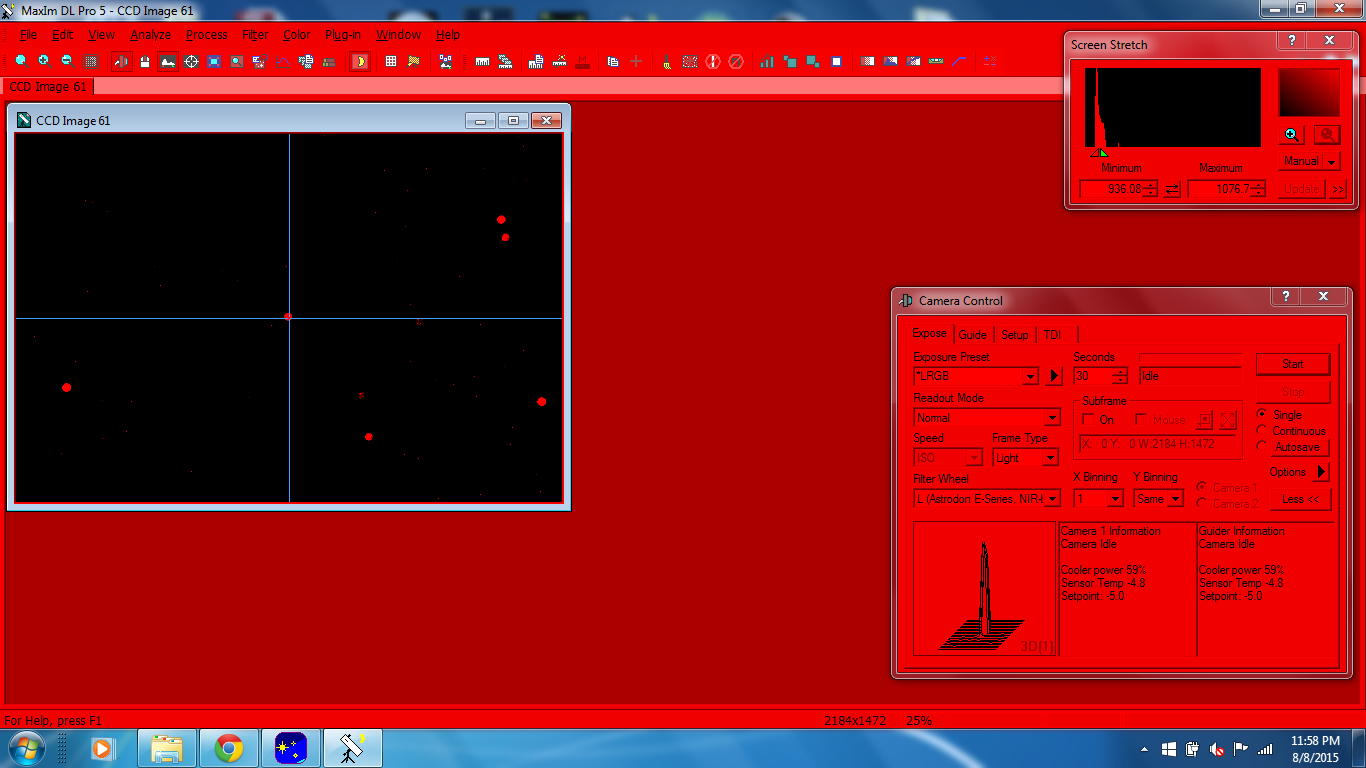Select the Single exposure radio button
Screen dimensions: 1366x768
click(x=1262, y=414)
